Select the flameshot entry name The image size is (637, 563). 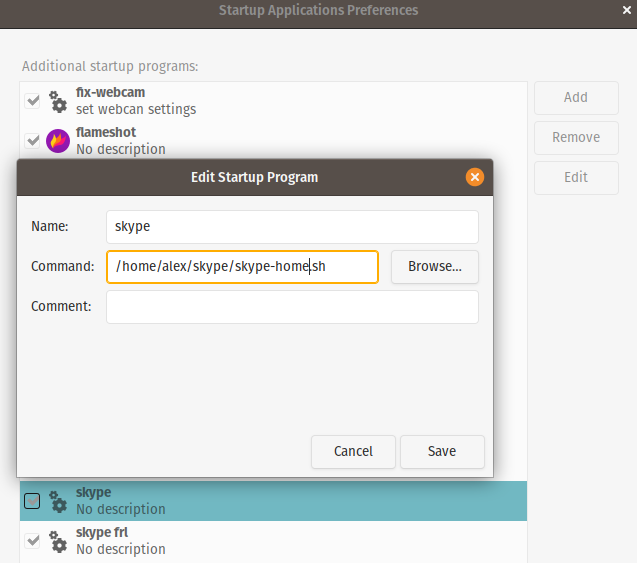[x=106, y=132]
